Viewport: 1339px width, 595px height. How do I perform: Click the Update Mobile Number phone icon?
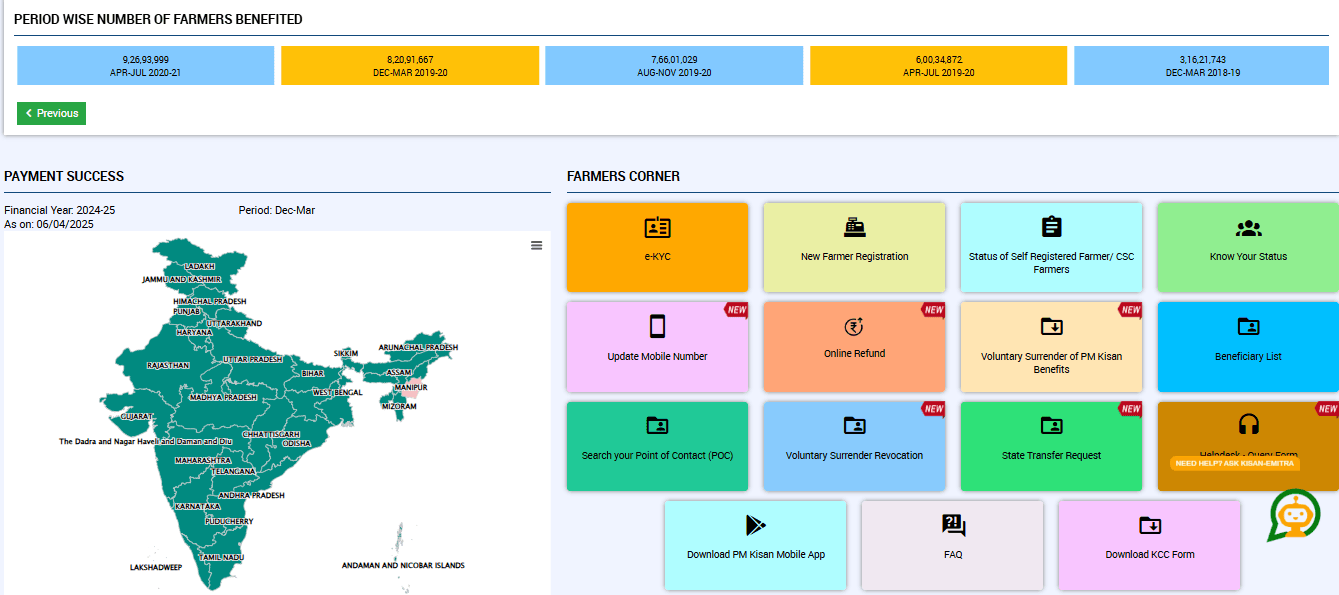[x=657, y=326]
